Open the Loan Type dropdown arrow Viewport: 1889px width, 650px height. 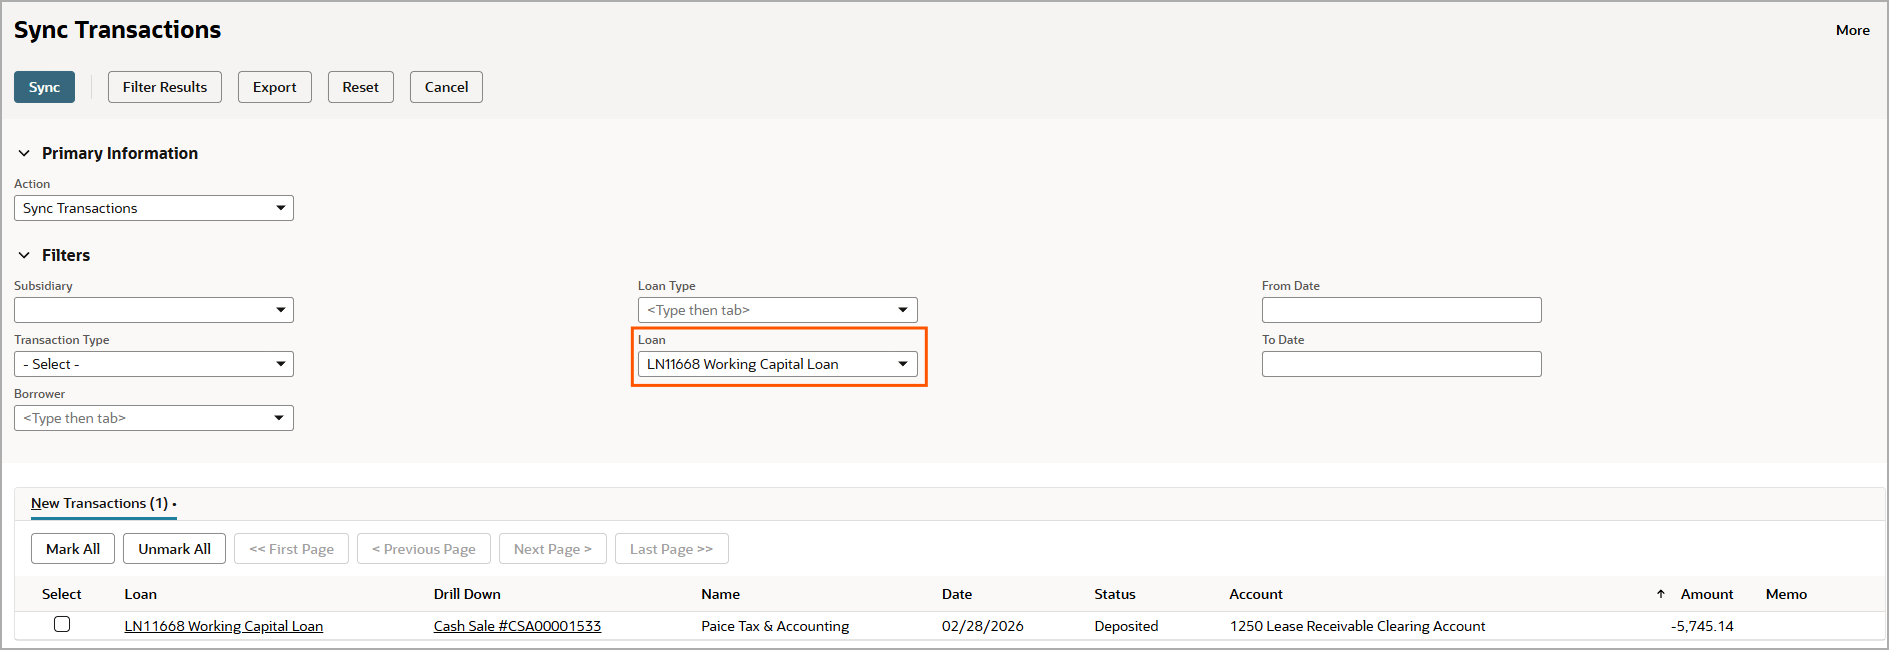(x=902, y=310)
